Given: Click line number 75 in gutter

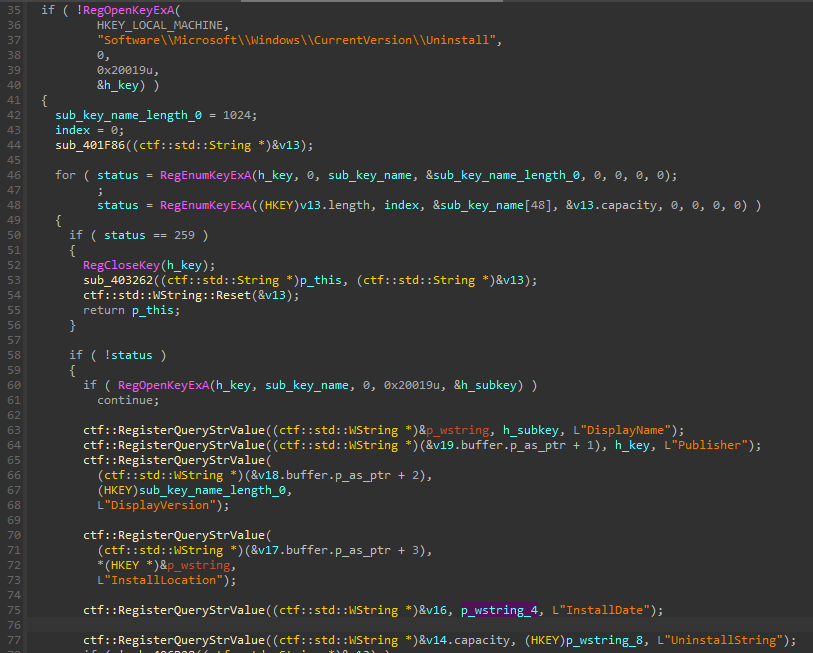Looking at the screenshot, I should tap(14, 610).
